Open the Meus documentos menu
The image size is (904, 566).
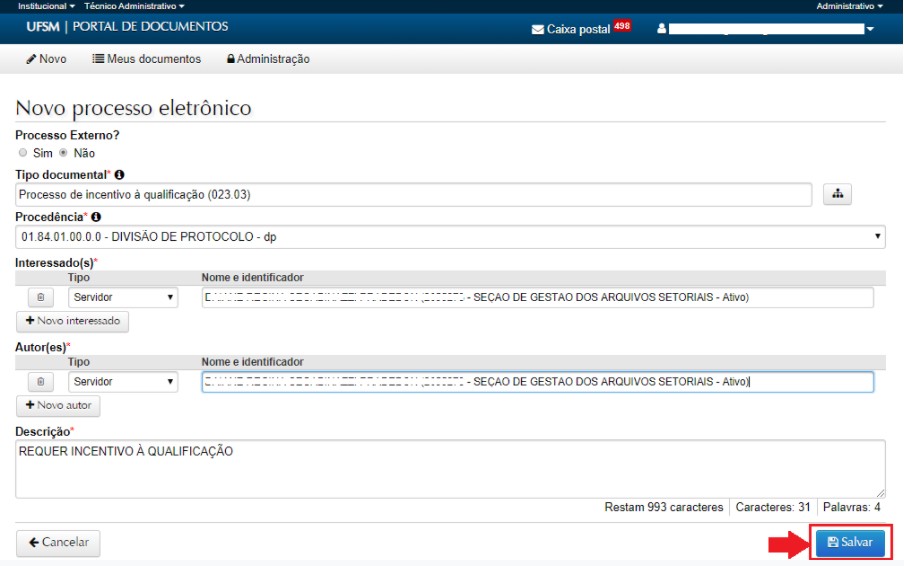pyautogui.click(x=147, y=59)
